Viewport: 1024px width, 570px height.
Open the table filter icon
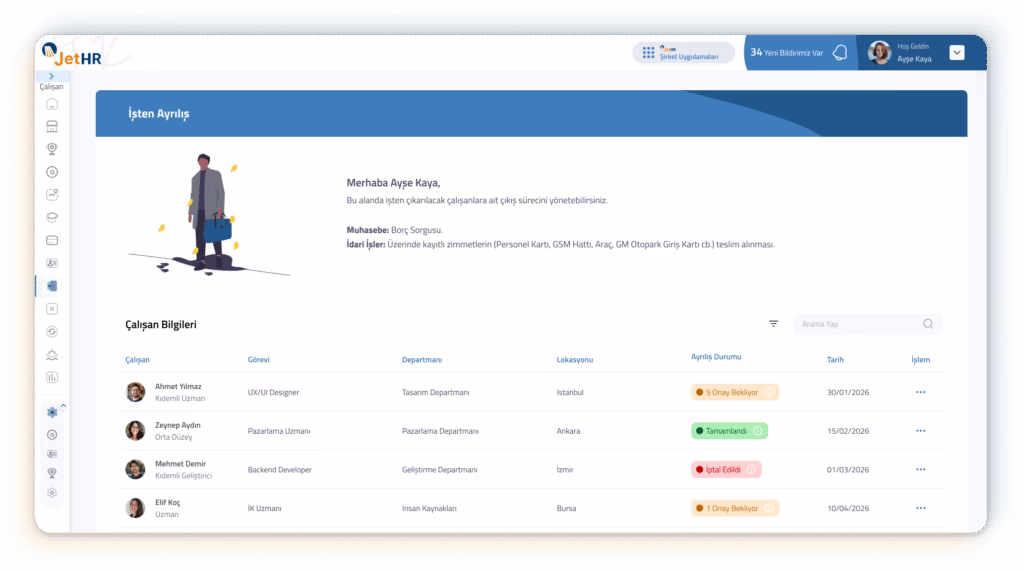[x=773, y=324]
